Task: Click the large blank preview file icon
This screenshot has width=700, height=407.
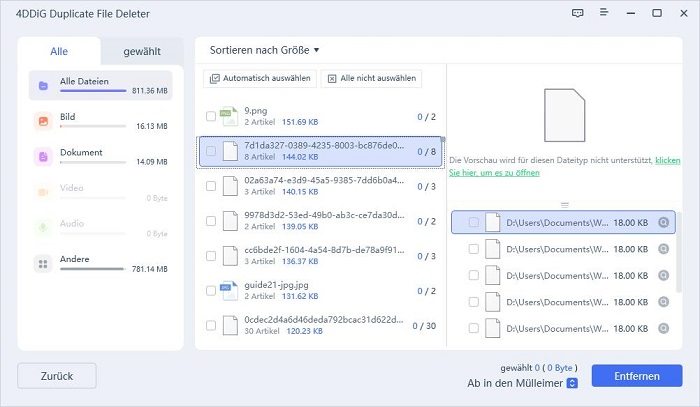Action: [x=564, y=115]
